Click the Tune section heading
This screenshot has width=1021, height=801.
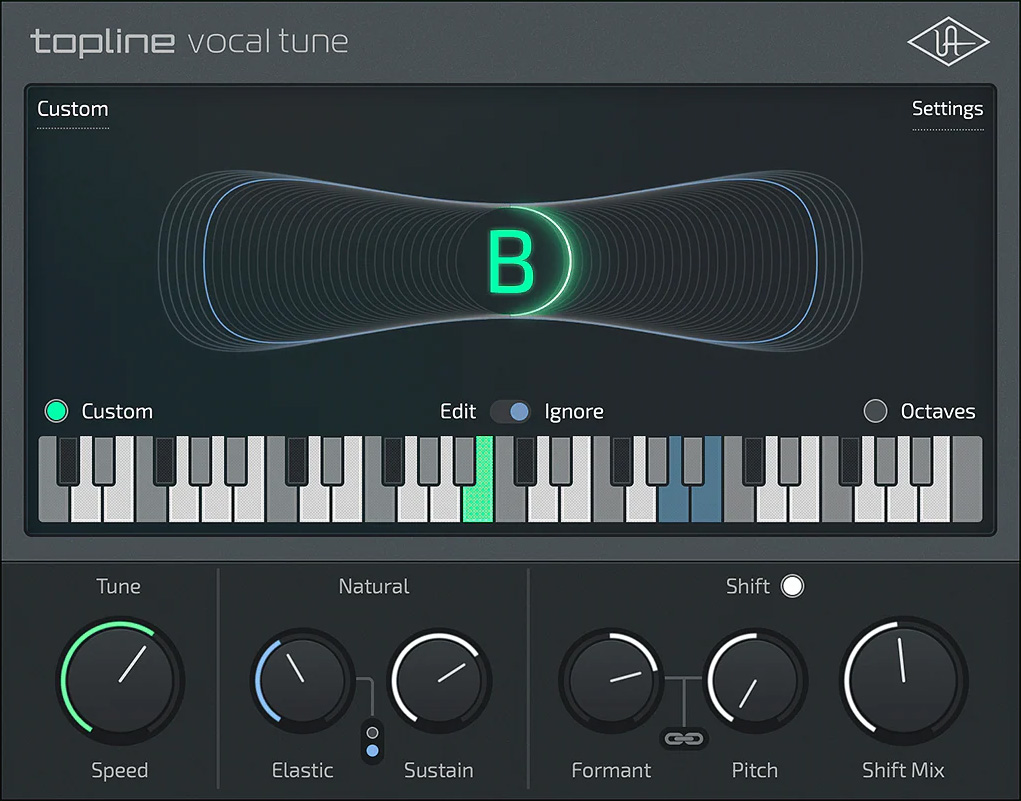[119, 586]
